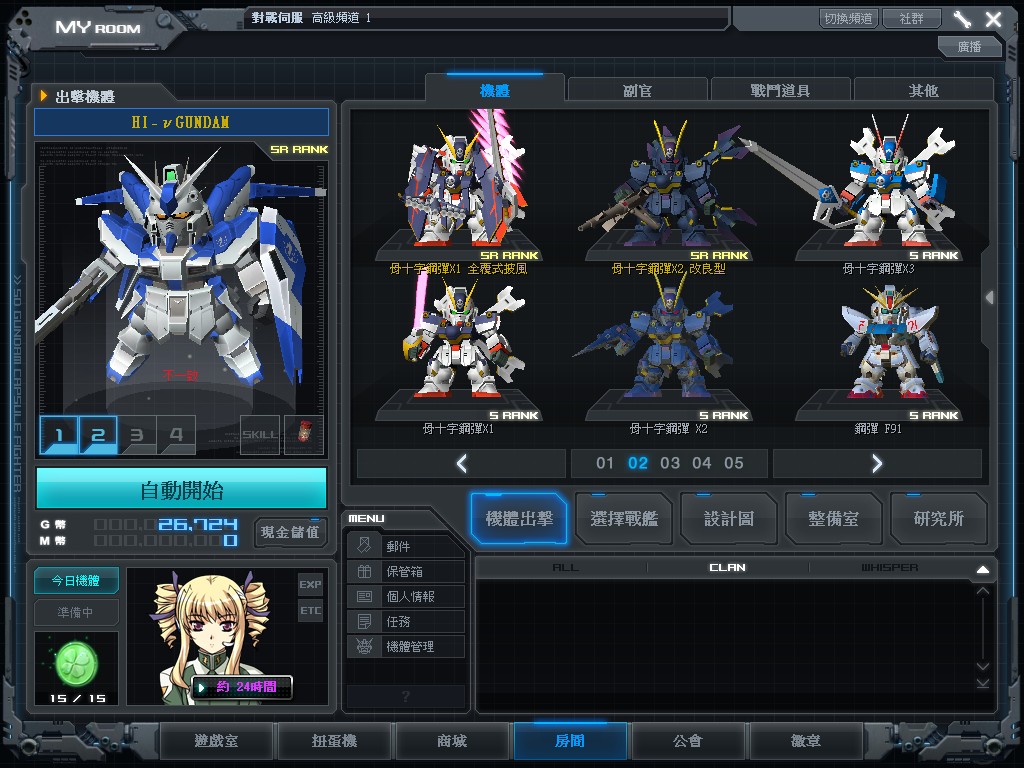This screenshot has height=768, width=1024.
Task: Open the wrench settings icon
Action: tap(962, 19)
